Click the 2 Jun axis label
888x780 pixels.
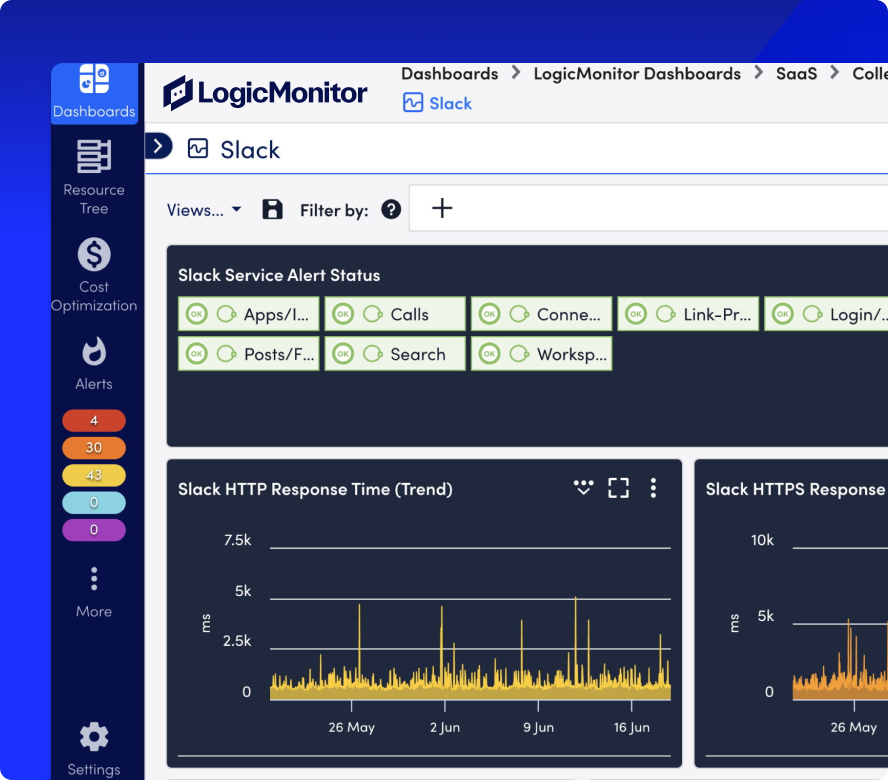(x=445, y=727)
